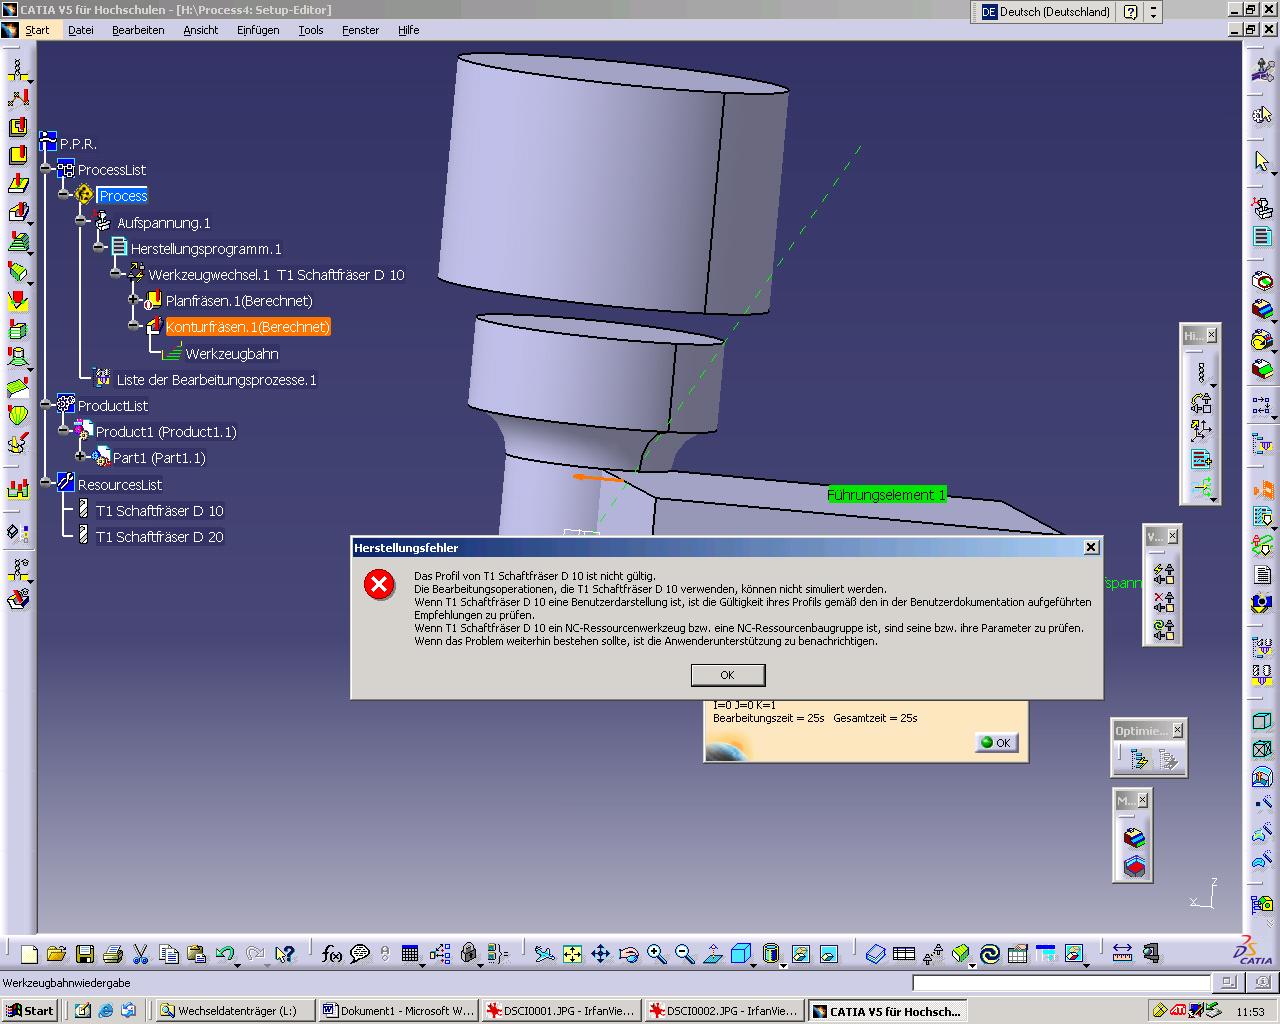1280x1024 pixels.
Task: Click the Normal View icon
Action: point(713,954)
